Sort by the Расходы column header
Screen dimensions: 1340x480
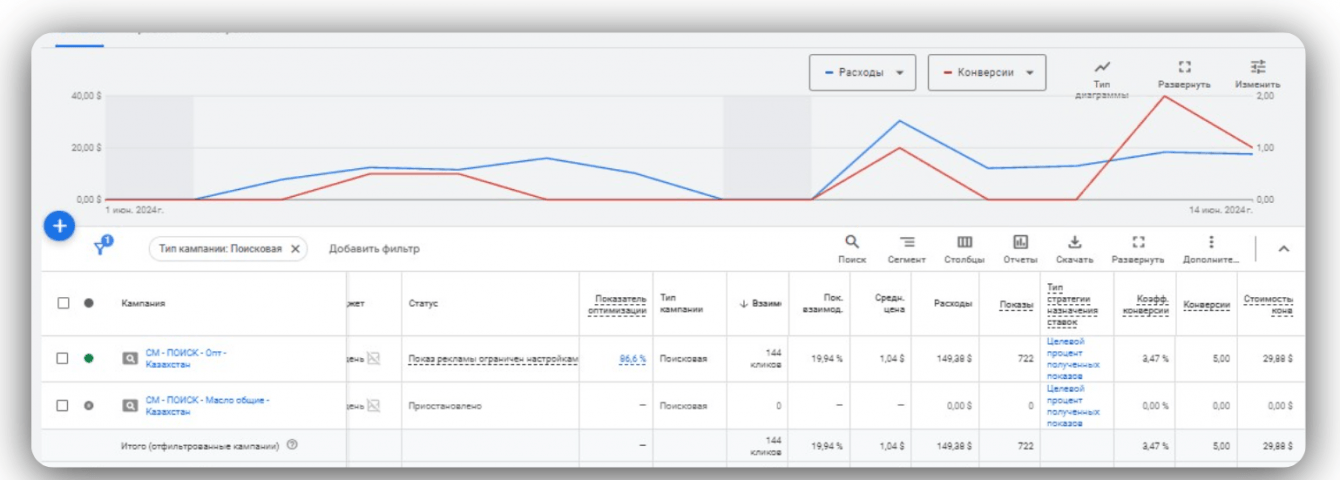tap(952, 303)
